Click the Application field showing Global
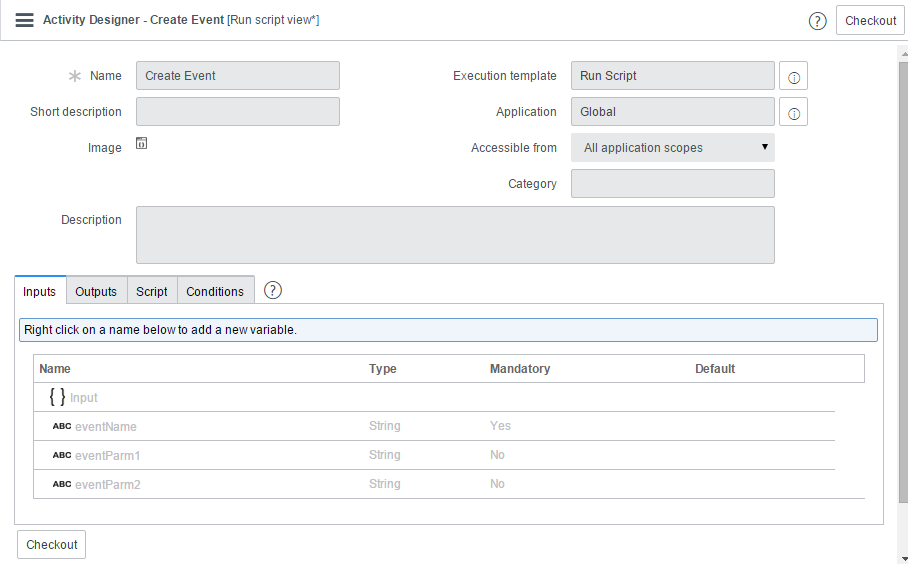The height and width of the screenshot is (564, 908). pos(673,112)
